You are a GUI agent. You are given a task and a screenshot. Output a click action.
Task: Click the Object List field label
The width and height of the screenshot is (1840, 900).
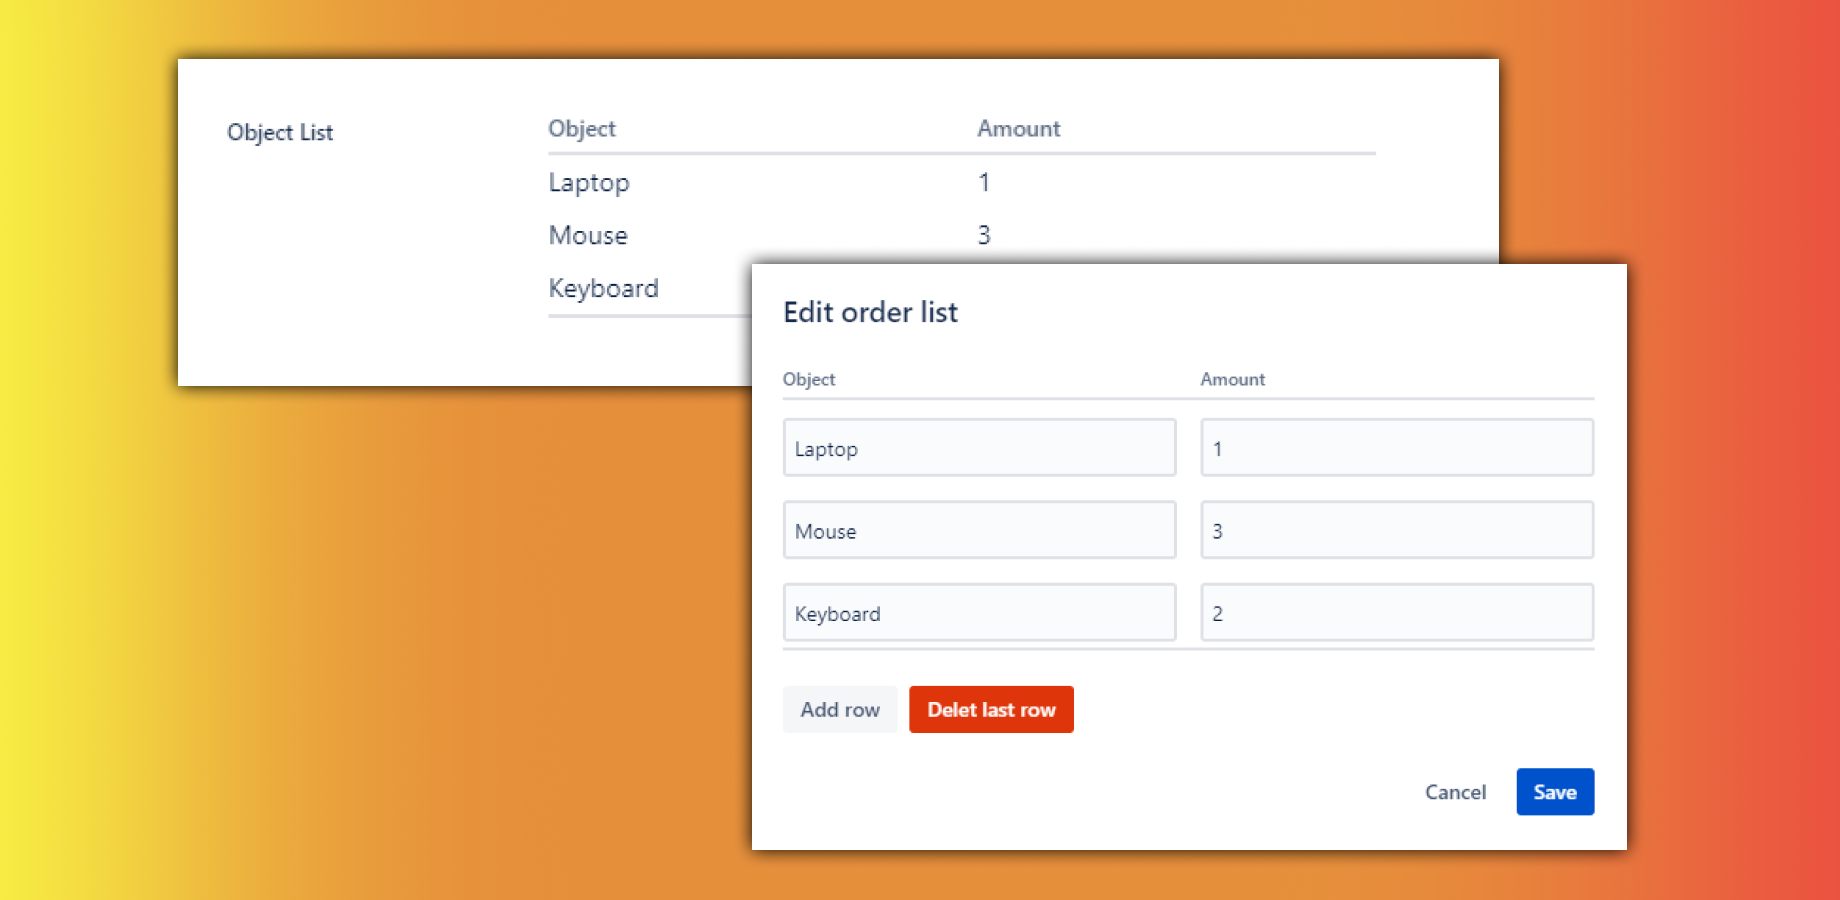coord(280,132)
